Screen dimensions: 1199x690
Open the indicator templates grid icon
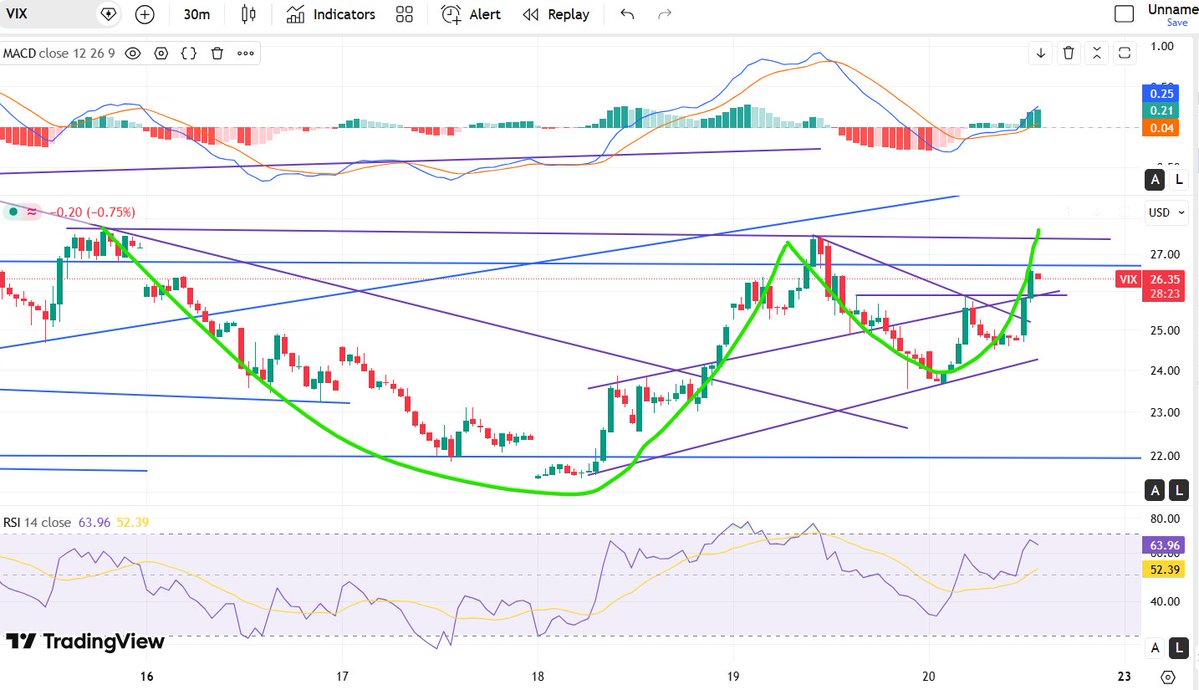405,14
